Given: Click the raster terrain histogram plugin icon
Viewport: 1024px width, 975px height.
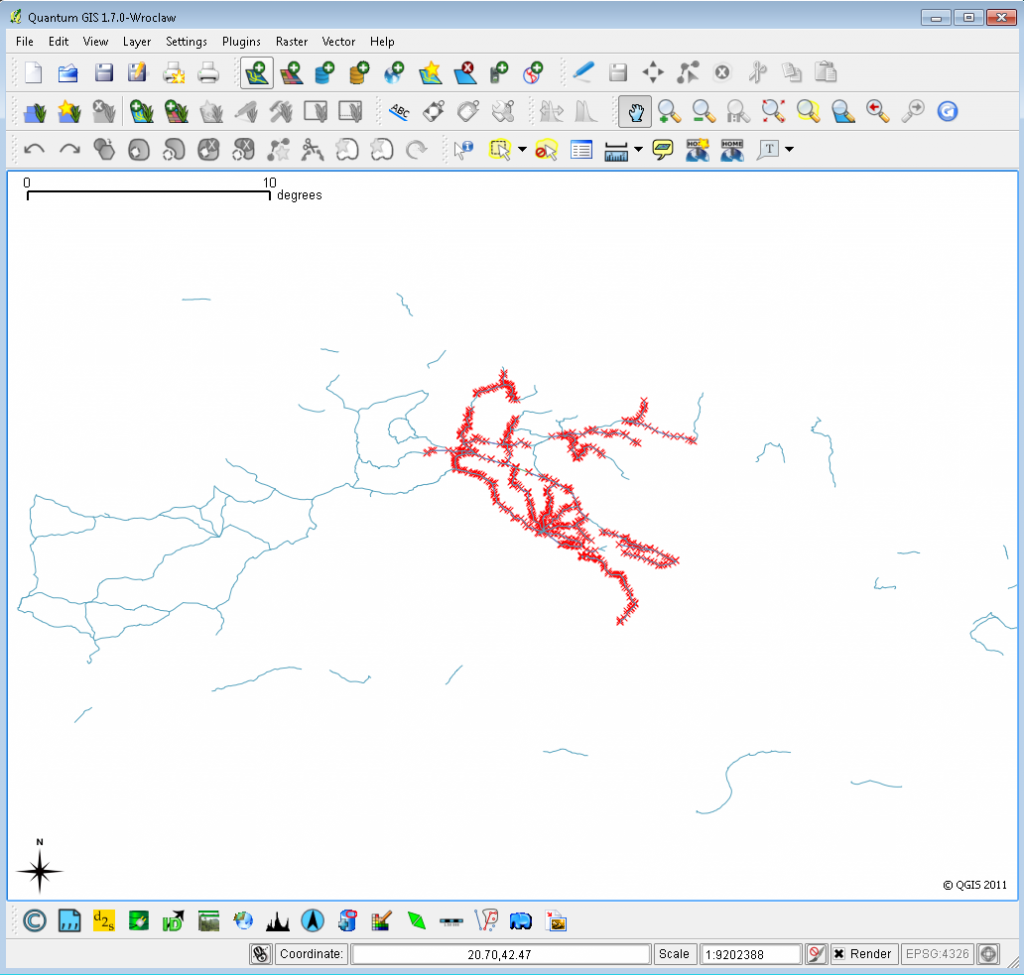Looking at the screenshot, I should pyautogui.click(x=278, y=921).
